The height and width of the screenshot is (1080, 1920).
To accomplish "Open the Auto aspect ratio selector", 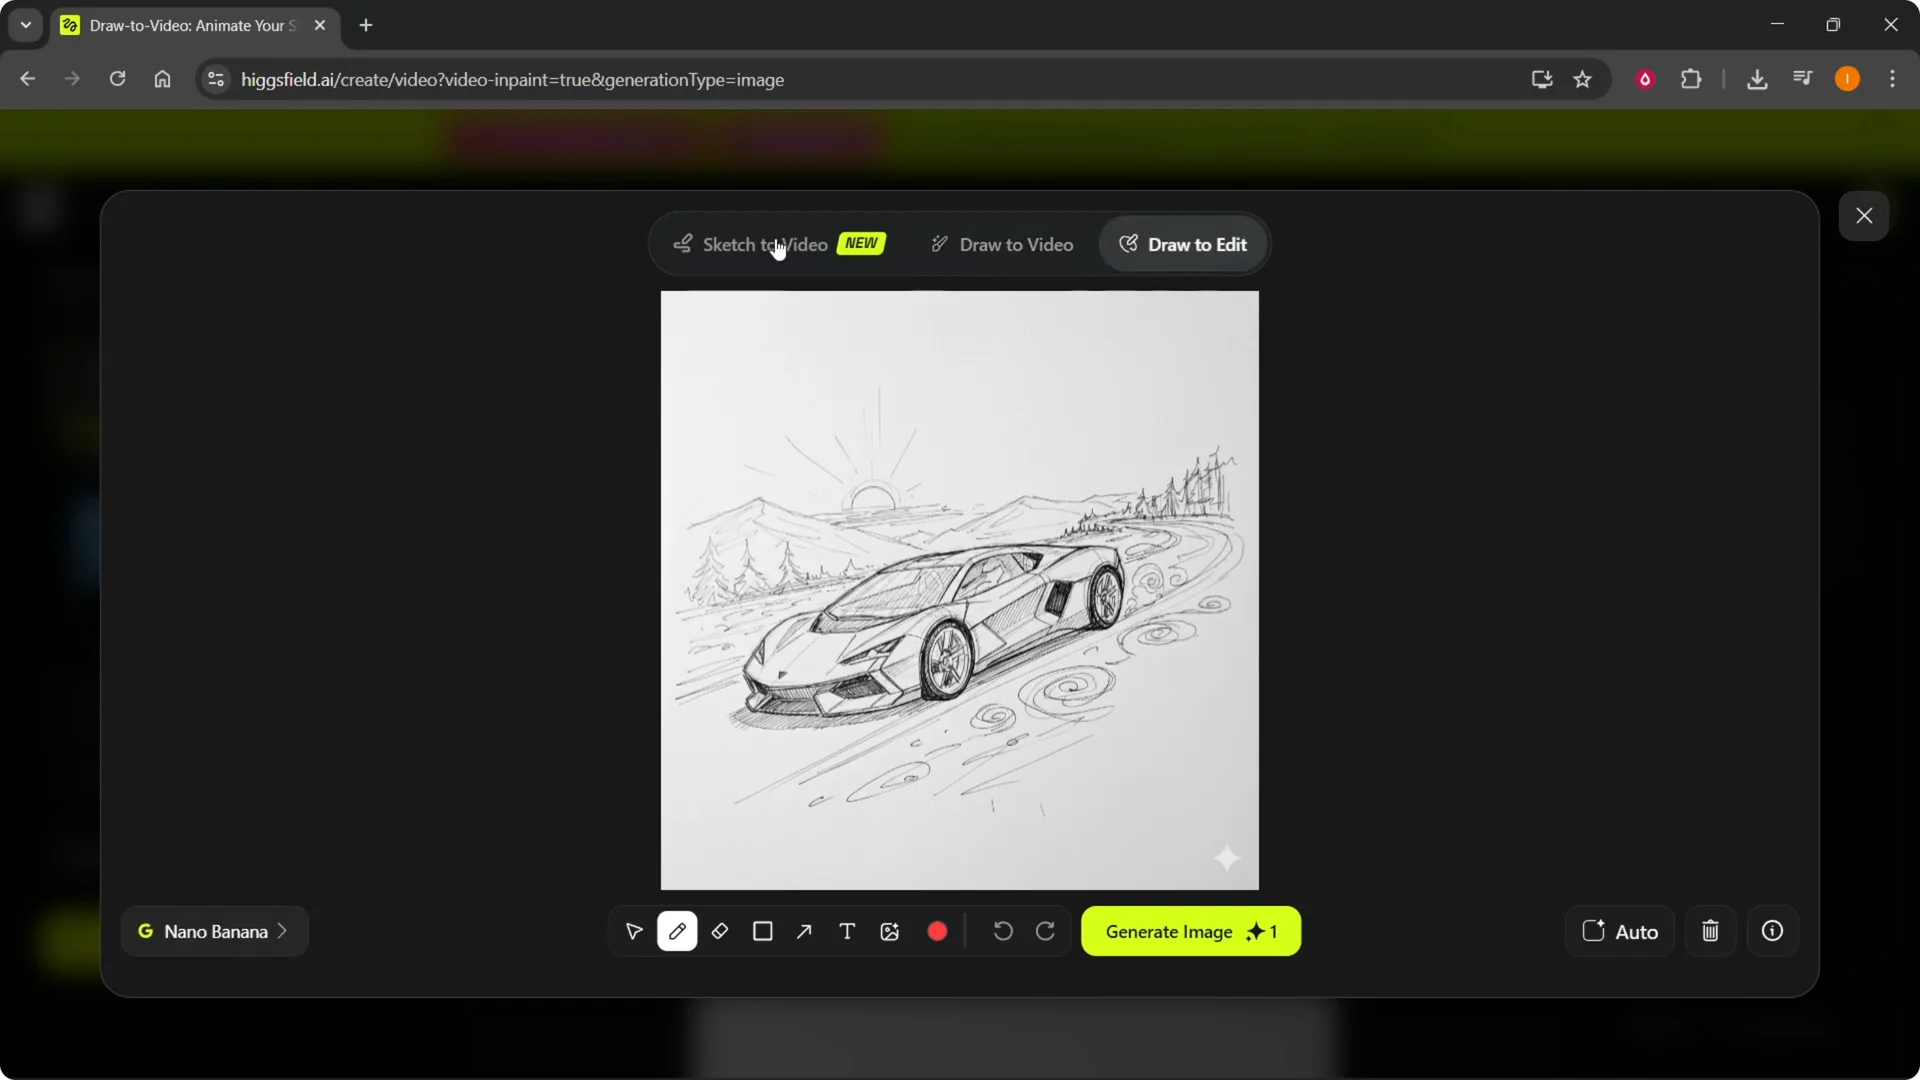I will (x=1619, y=931).
